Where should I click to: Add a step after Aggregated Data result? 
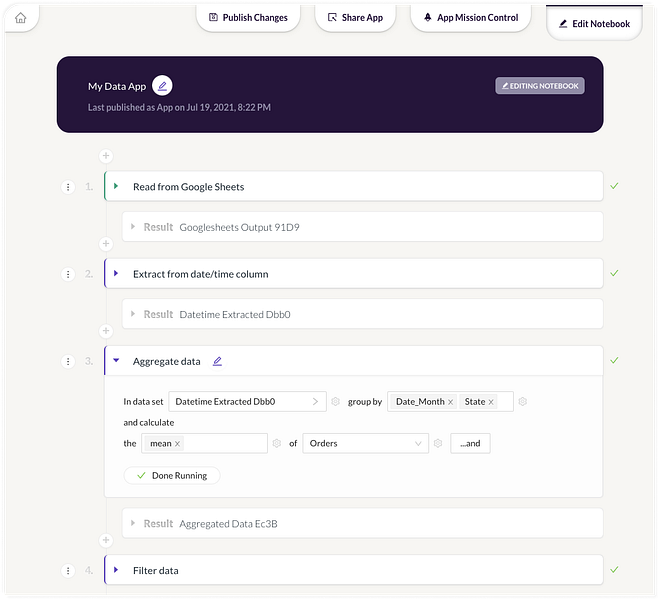pyautogui.click(x=106, y=540)
